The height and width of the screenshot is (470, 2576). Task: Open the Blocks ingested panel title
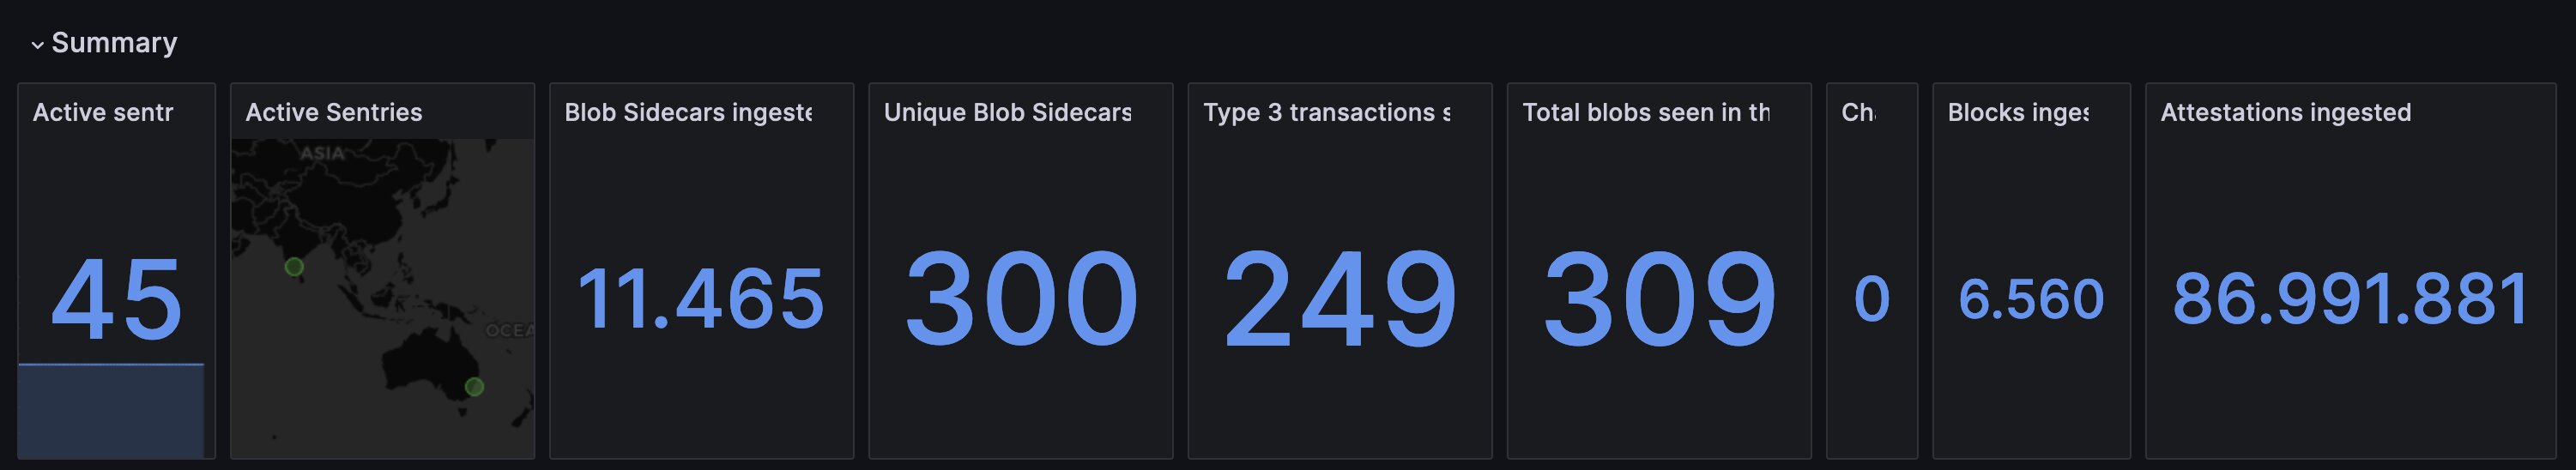(x=2018, y=113)
